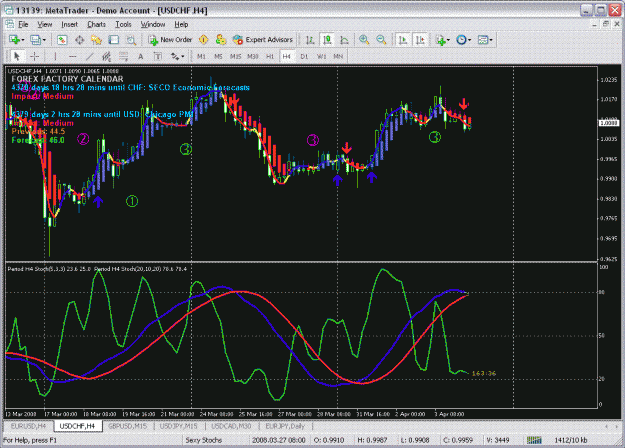
Task: Toggle the Market Watch window icon
Action: click(62, 39)
